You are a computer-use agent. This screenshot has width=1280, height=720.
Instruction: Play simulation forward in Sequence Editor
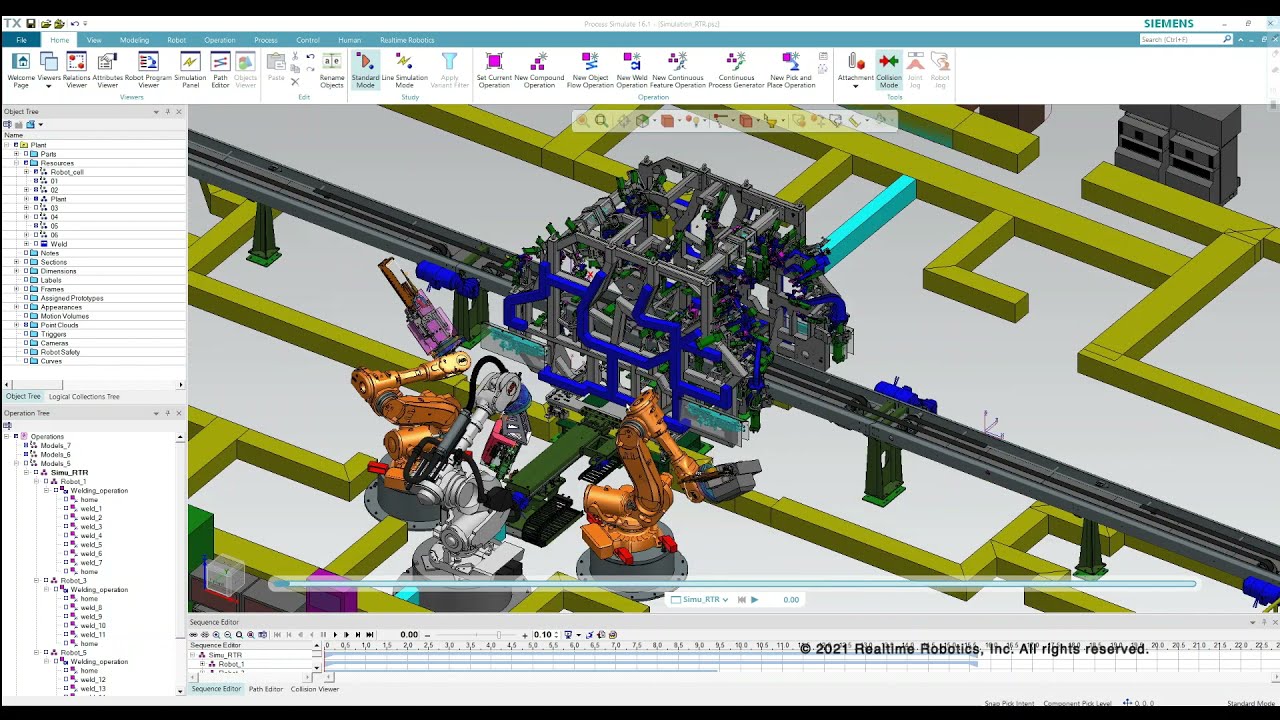(x=335, y=635)
